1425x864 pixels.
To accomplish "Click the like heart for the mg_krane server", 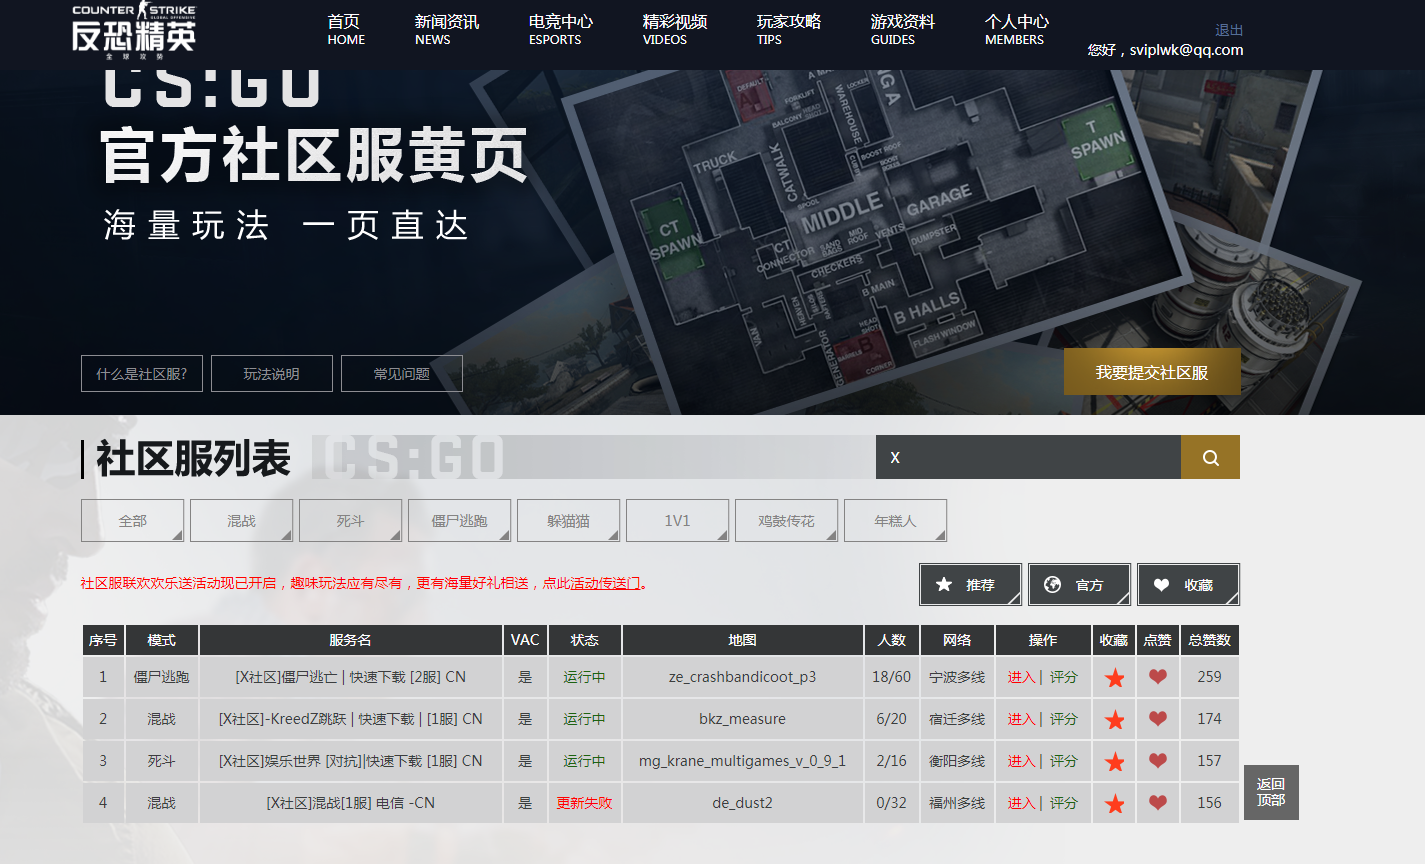I will point(1157,760).
